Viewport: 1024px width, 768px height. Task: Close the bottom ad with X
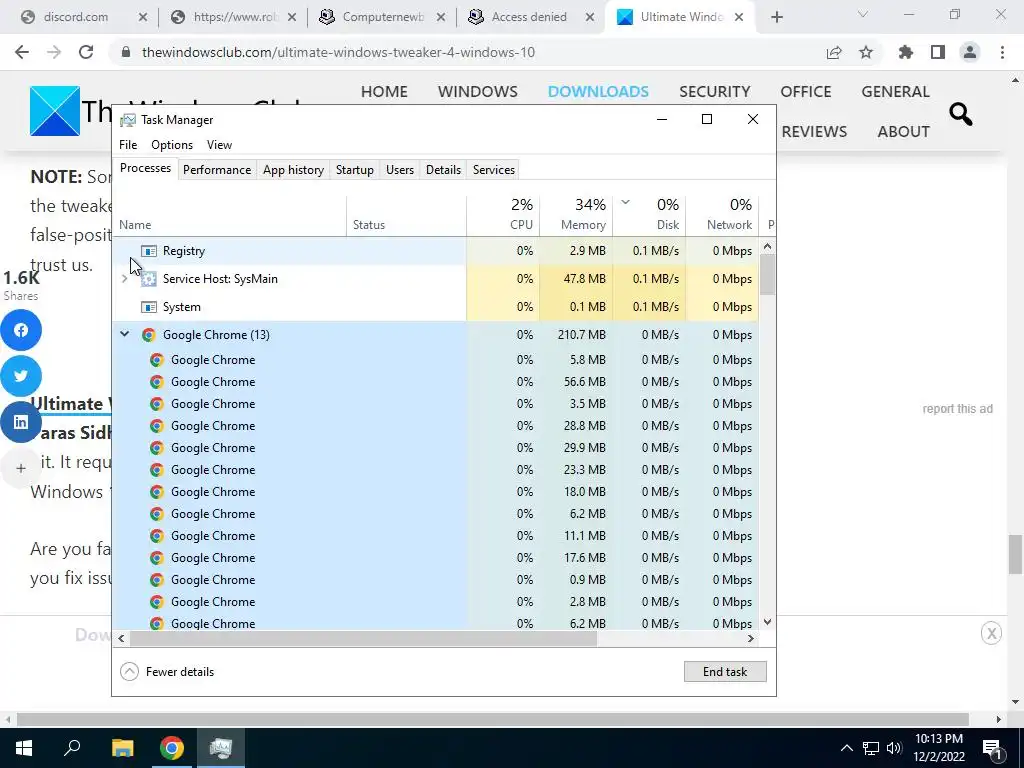click(x=991, y=633)
